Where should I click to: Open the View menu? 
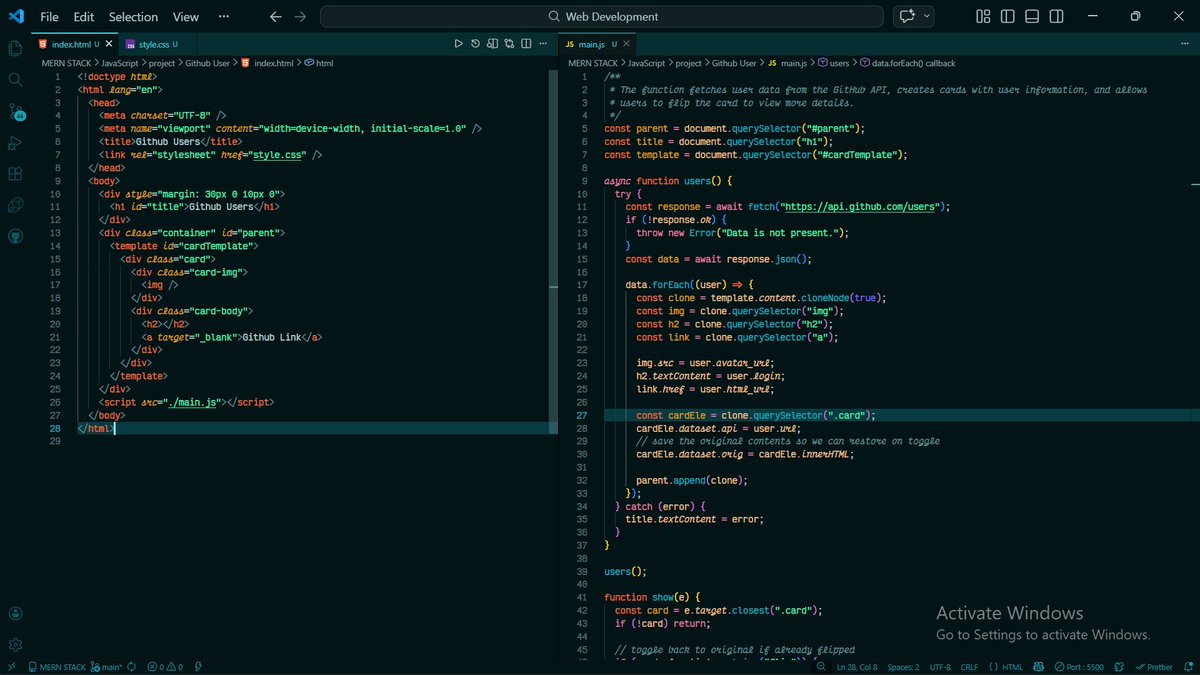[185, 16]
